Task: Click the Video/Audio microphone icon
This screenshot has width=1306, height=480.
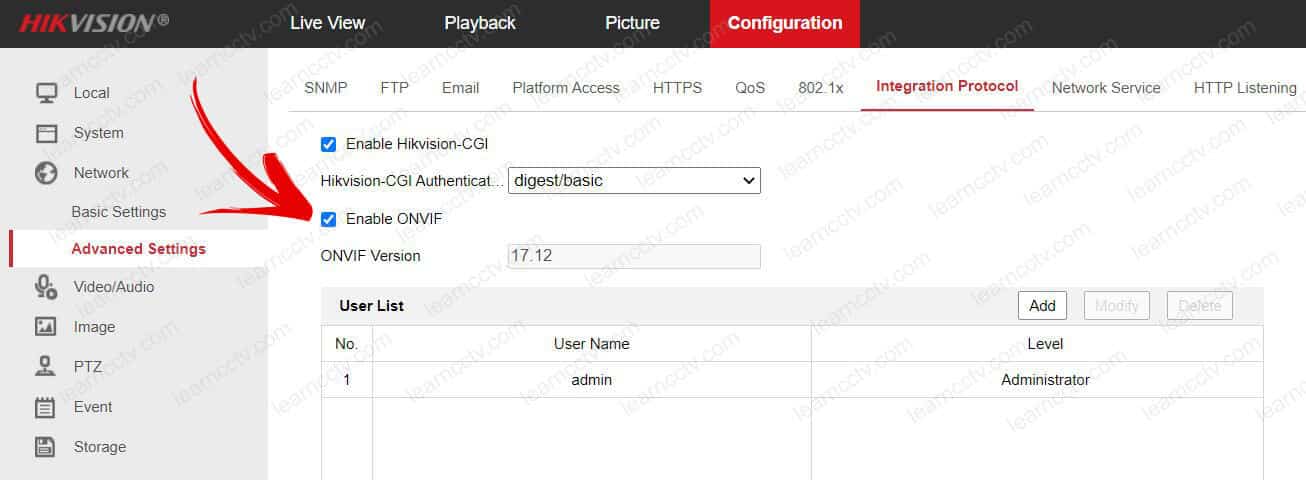Action: [46, 287]
